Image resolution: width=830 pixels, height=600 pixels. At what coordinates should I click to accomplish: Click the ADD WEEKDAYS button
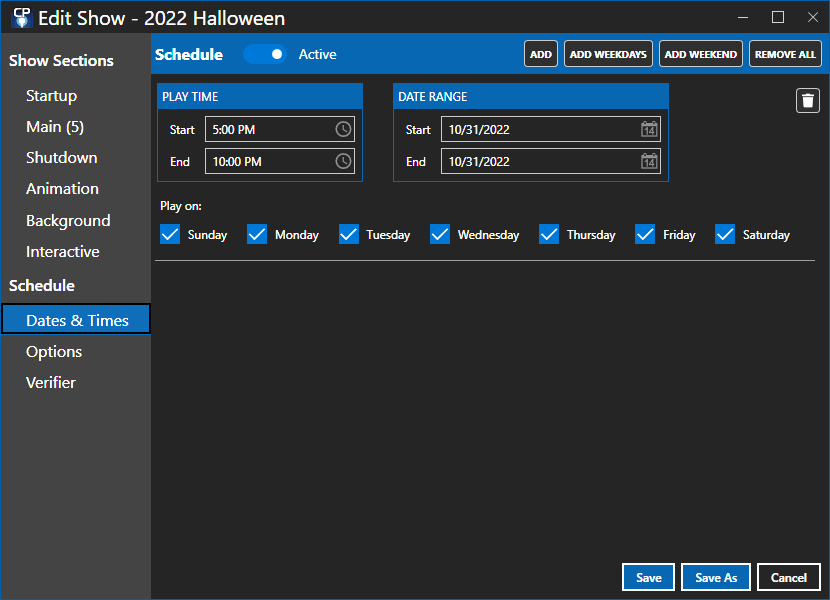pos(608,54)
